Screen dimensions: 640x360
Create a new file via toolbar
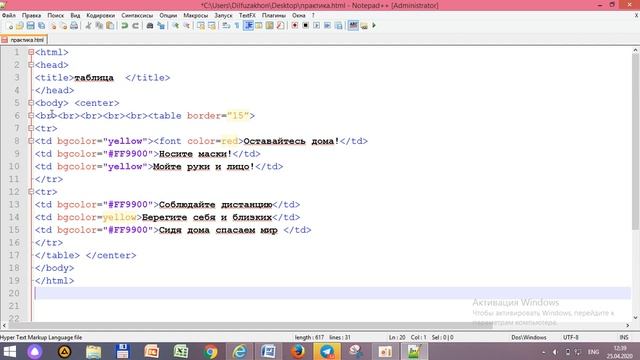10,26
